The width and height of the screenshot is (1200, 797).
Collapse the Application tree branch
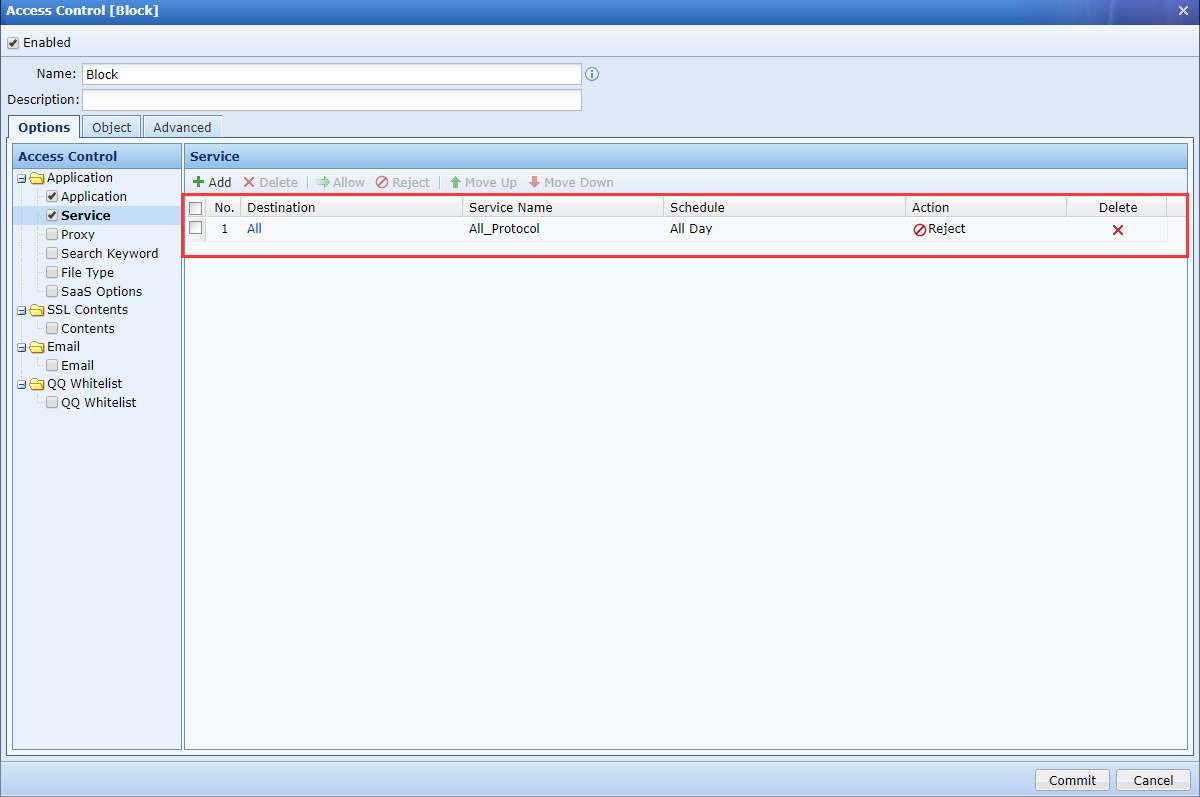(20, 177)
